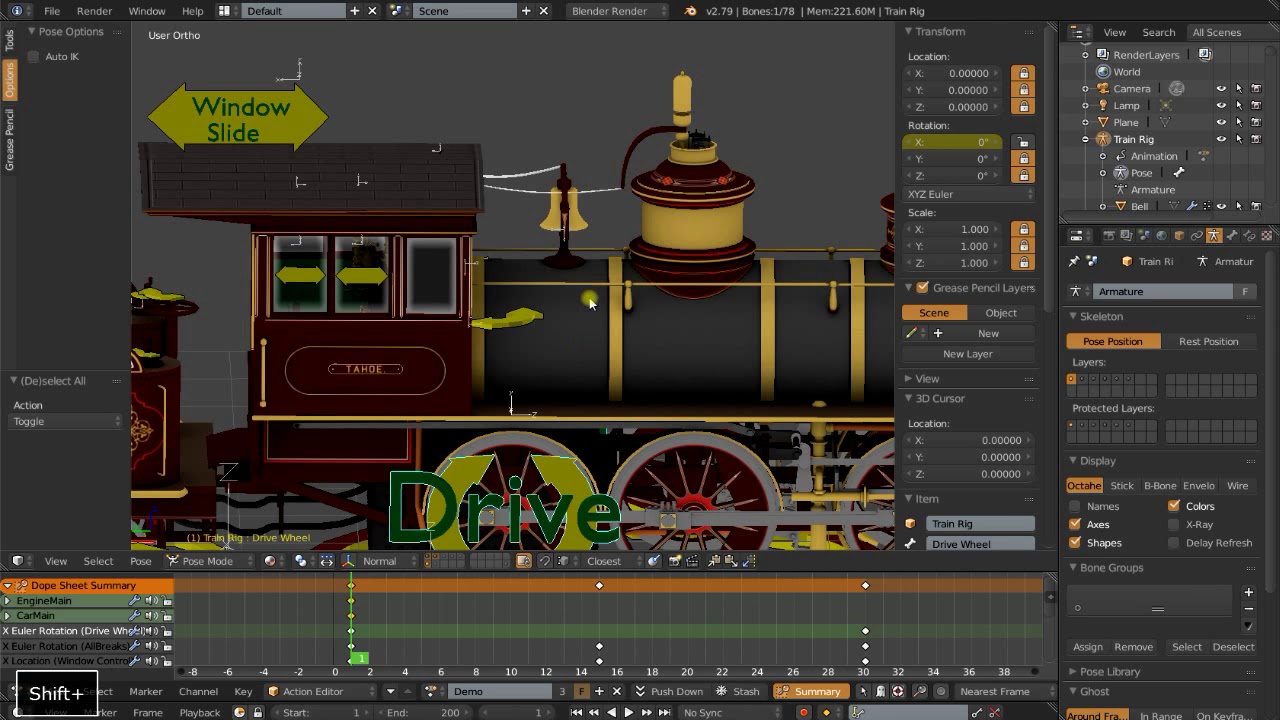Collapse the Dope Sheet Summary row

click(7, 585)
